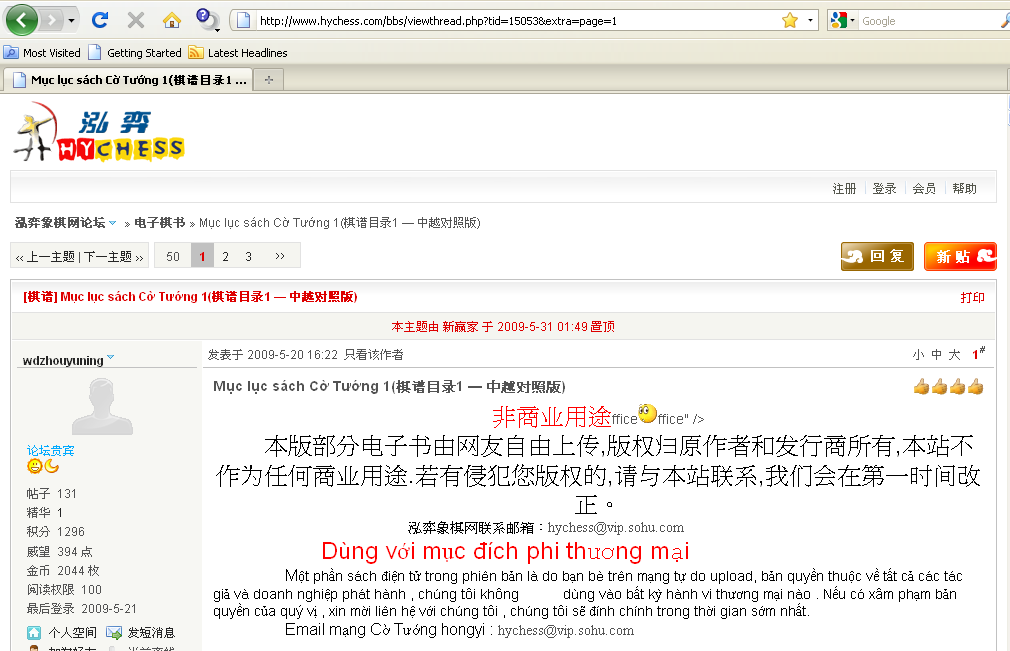1010x651 pixels.
Task: Open the 帮助 help link
Action: [964, 189]
